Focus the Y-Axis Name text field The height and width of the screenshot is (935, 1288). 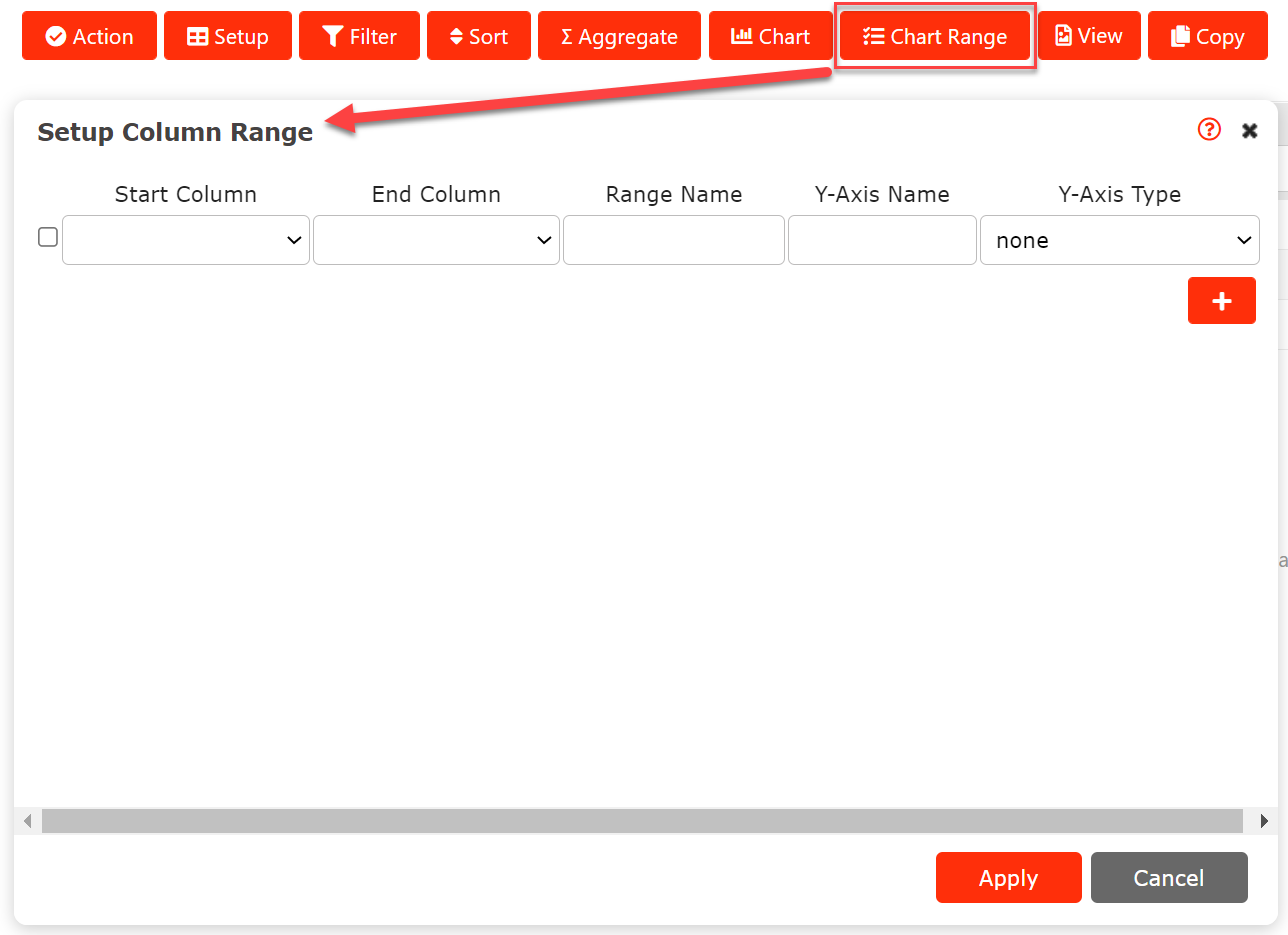881,240
